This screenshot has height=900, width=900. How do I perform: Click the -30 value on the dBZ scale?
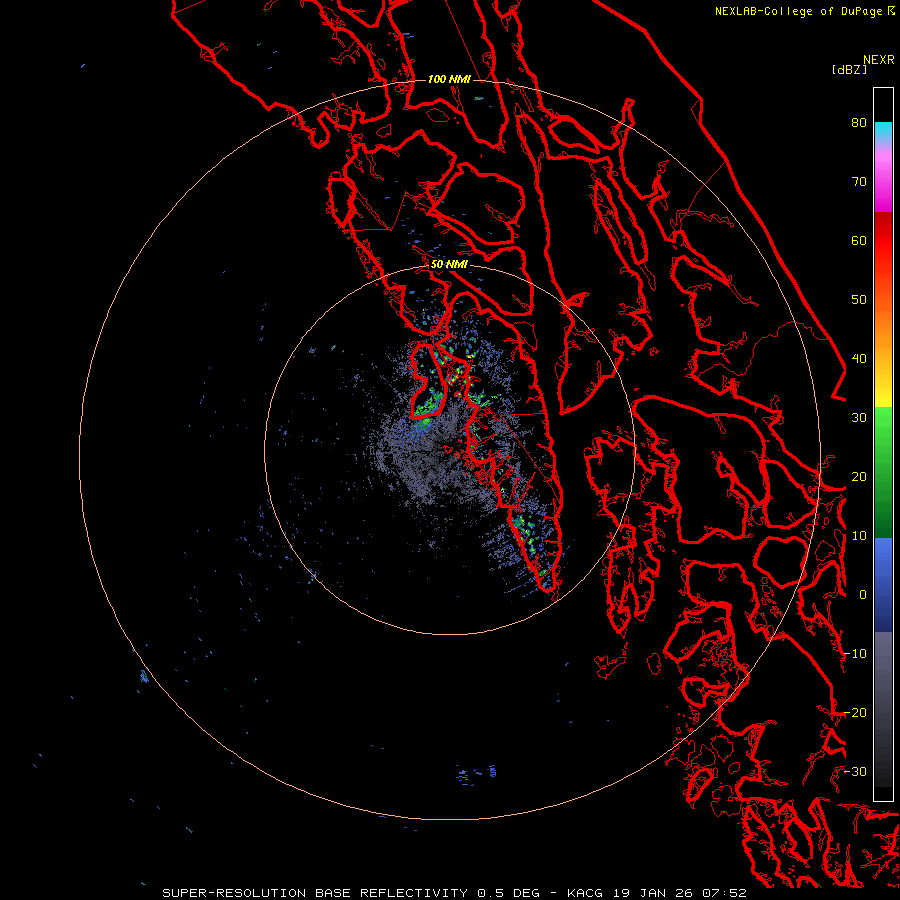pyautogui.click(x=855, y=771)
